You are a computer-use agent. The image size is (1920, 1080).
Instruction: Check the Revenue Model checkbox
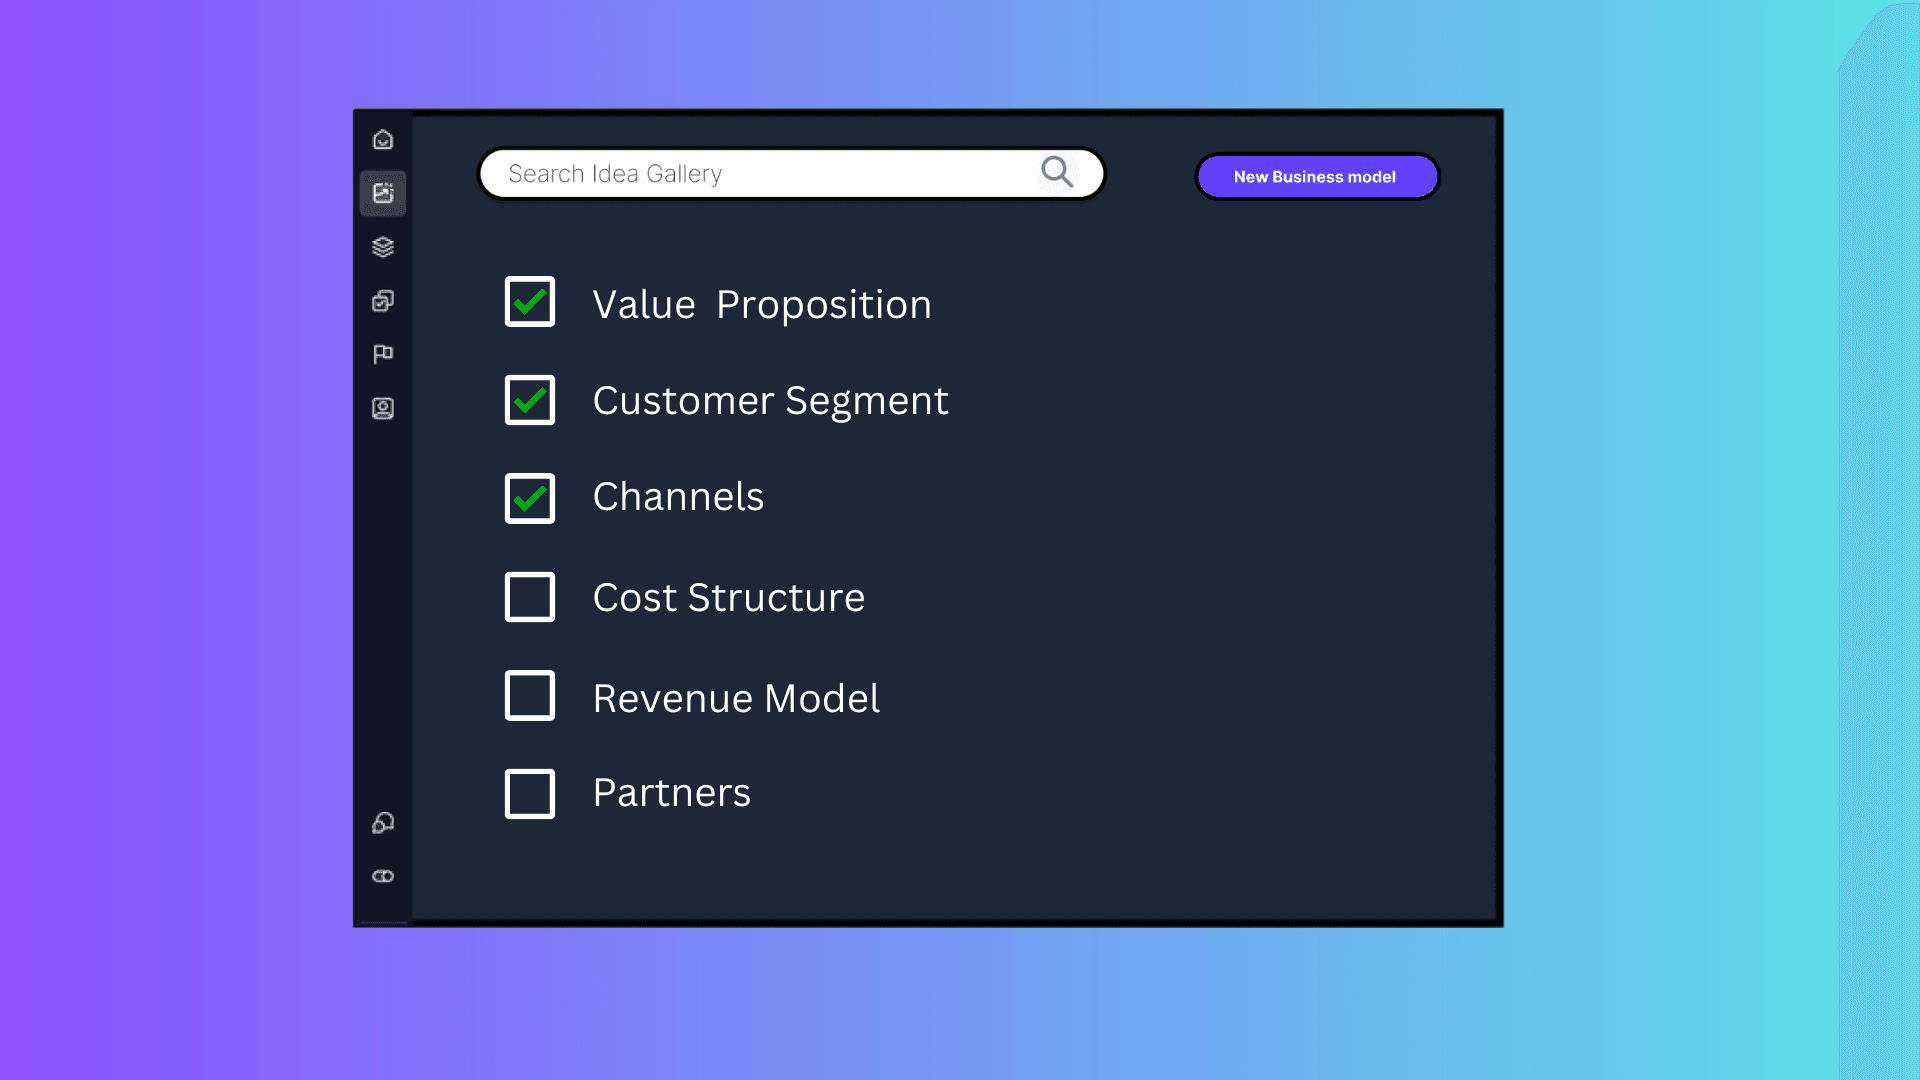pyautogui.click(x=530, y=695)
